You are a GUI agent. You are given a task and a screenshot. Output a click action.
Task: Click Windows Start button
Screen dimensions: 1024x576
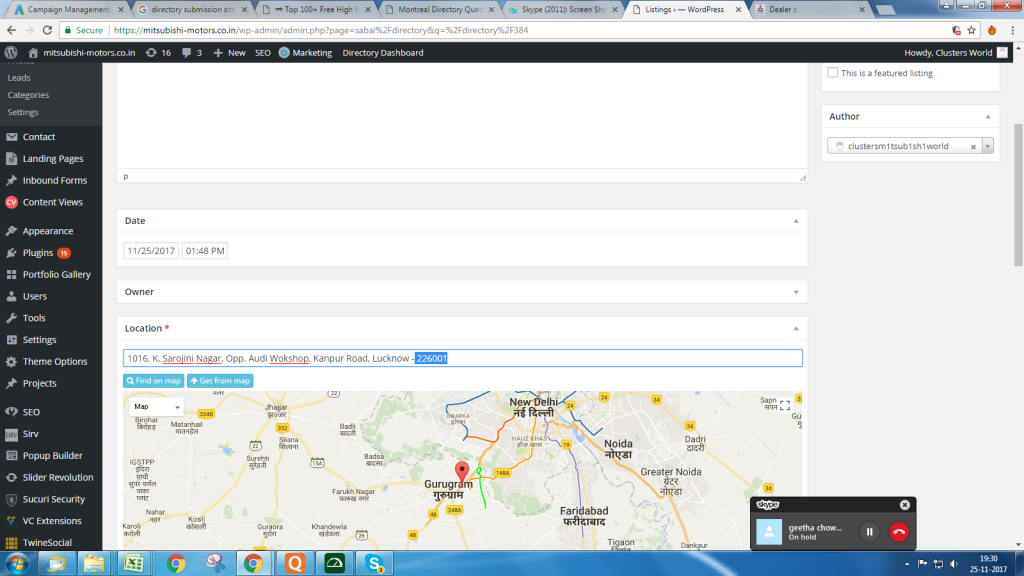(x=16, y=564)
